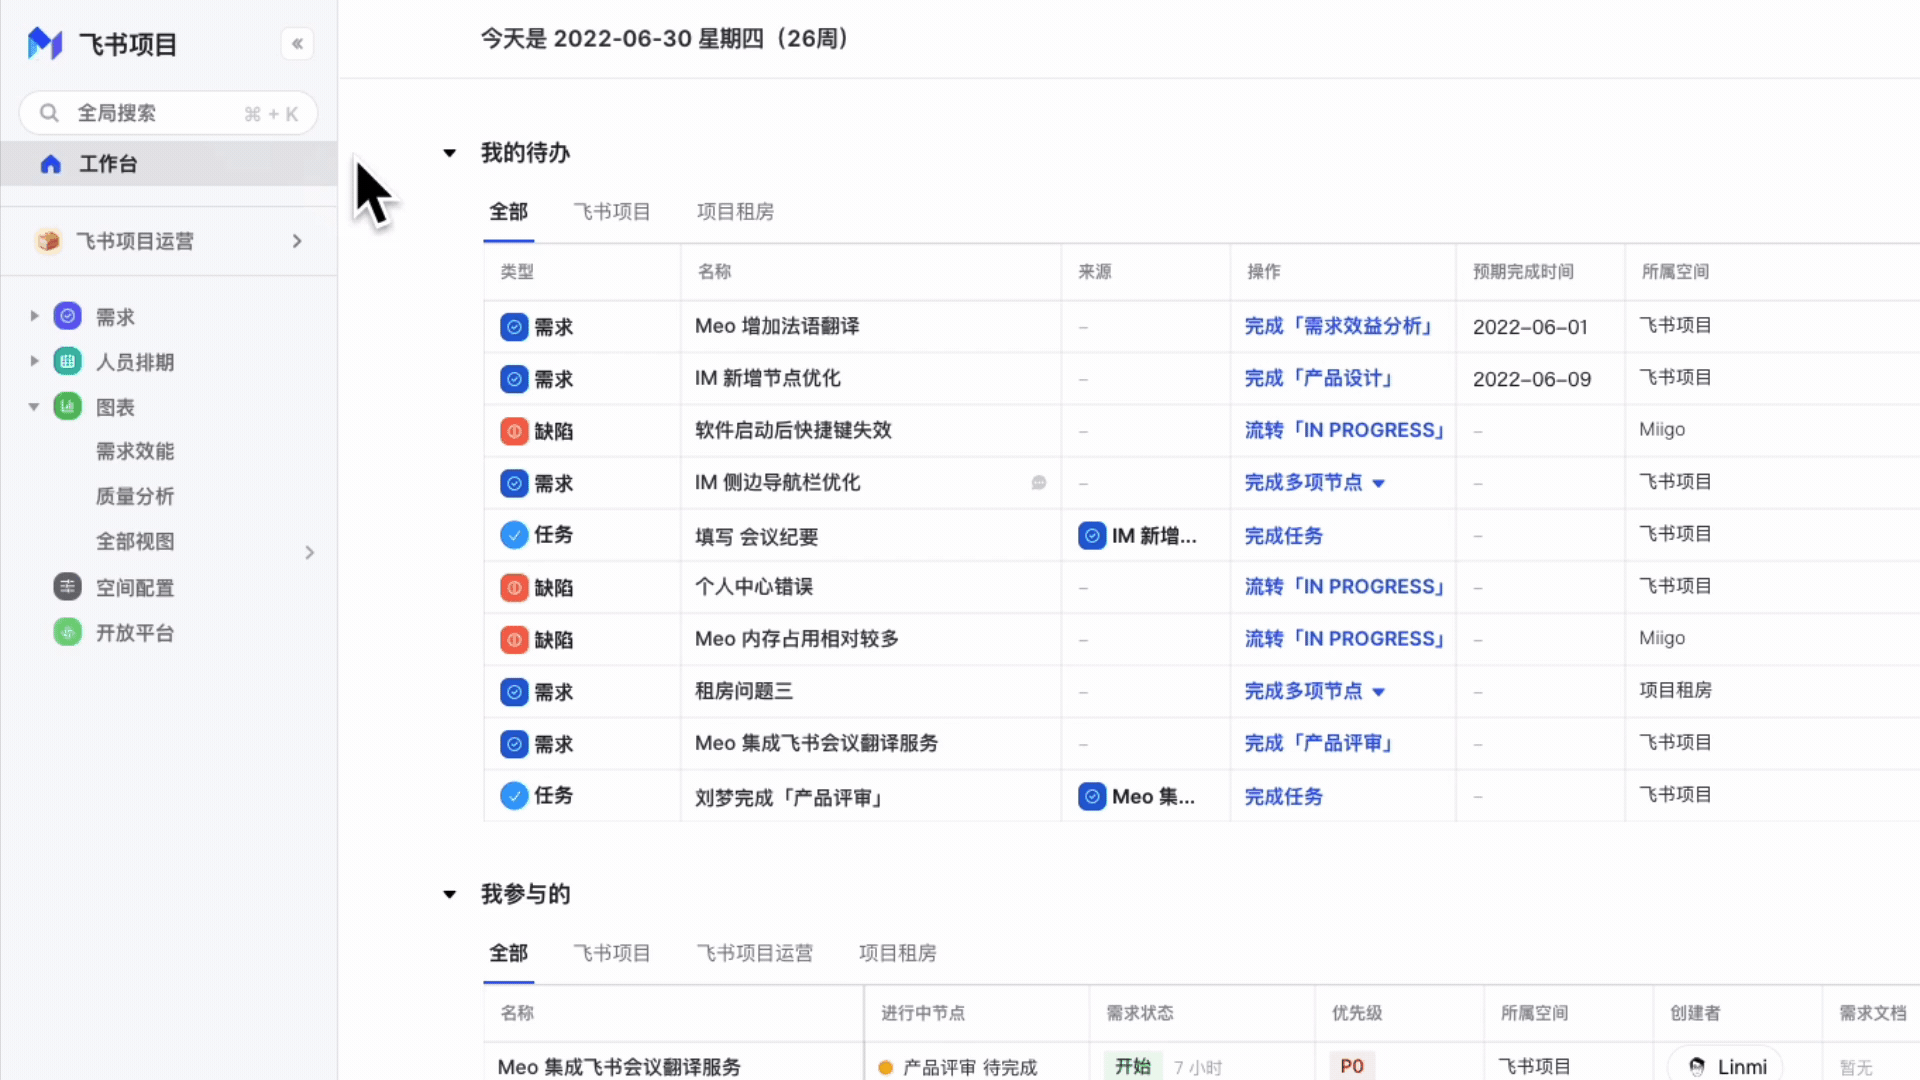This screenshot has height=1080, width=1920.
Task: Click the 2022-06-09 due date cell
Action: pyautogui.click(x=1532, y=379)
